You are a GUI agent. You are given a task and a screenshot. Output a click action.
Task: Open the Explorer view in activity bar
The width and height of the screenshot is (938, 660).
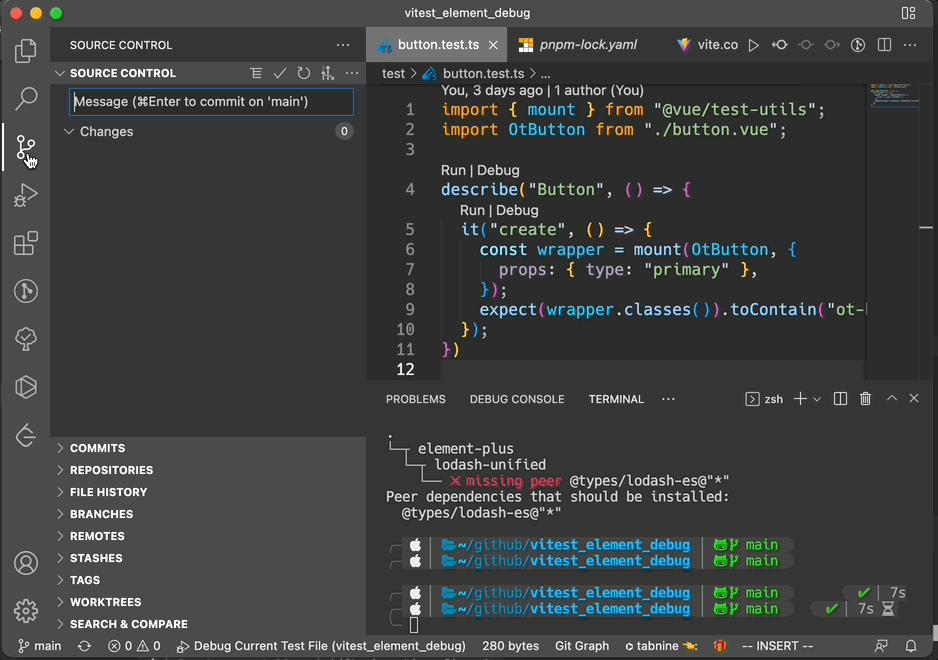click(26, 51)
